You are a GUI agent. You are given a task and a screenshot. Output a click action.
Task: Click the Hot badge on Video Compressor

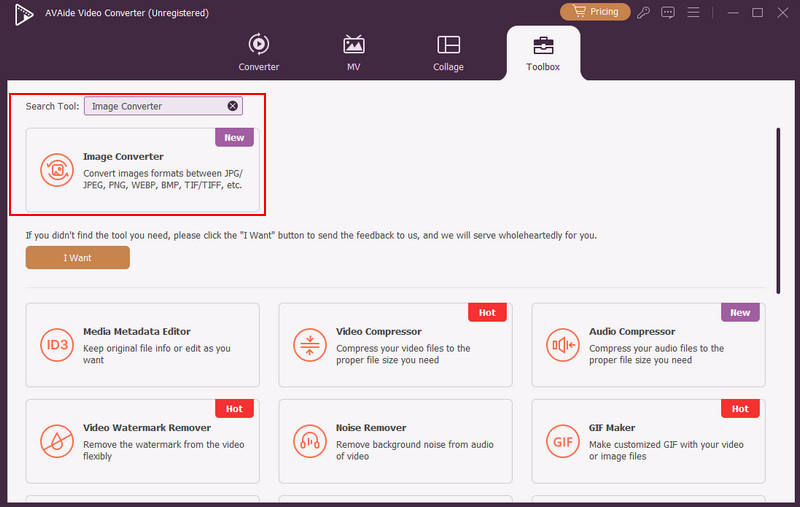(487, 313)
